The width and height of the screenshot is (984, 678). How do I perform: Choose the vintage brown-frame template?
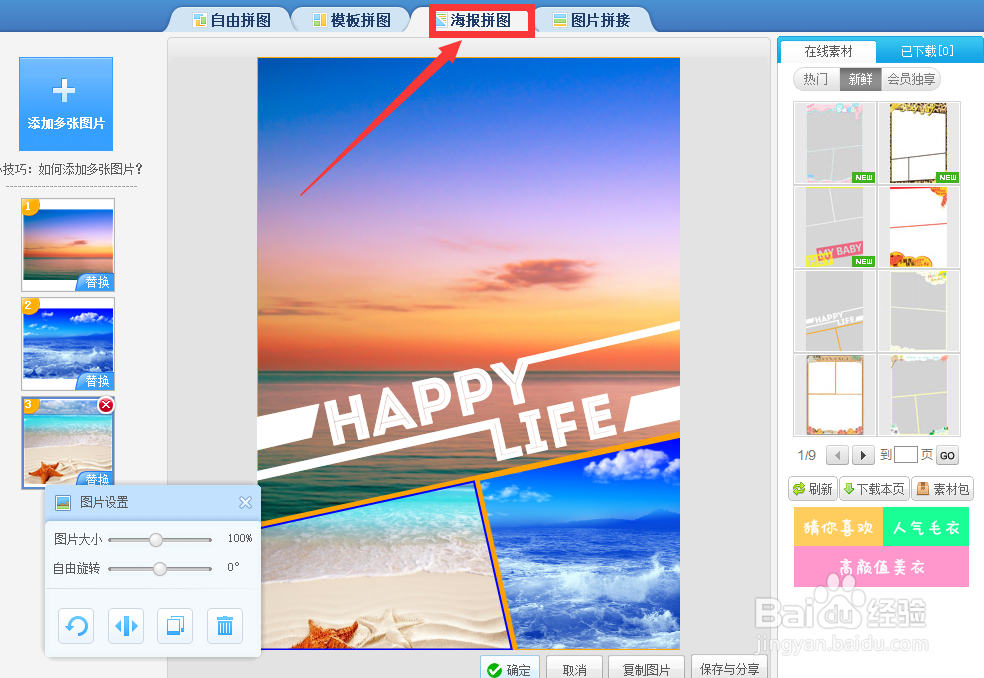click(x=835, y=395)
